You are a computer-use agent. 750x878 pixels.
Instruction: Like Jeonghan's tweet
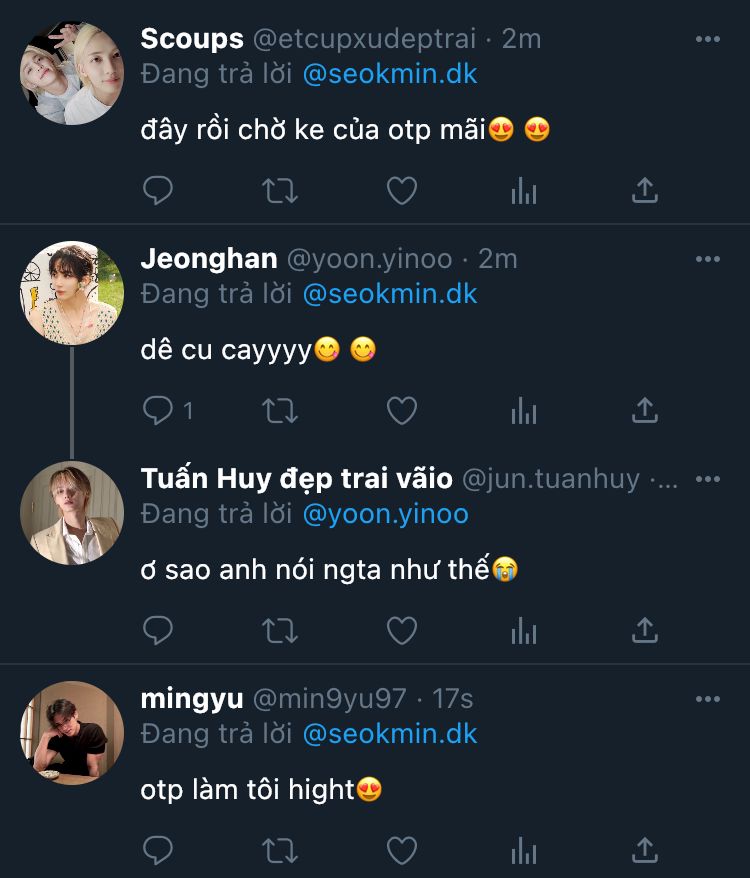(x=402, y=410)
